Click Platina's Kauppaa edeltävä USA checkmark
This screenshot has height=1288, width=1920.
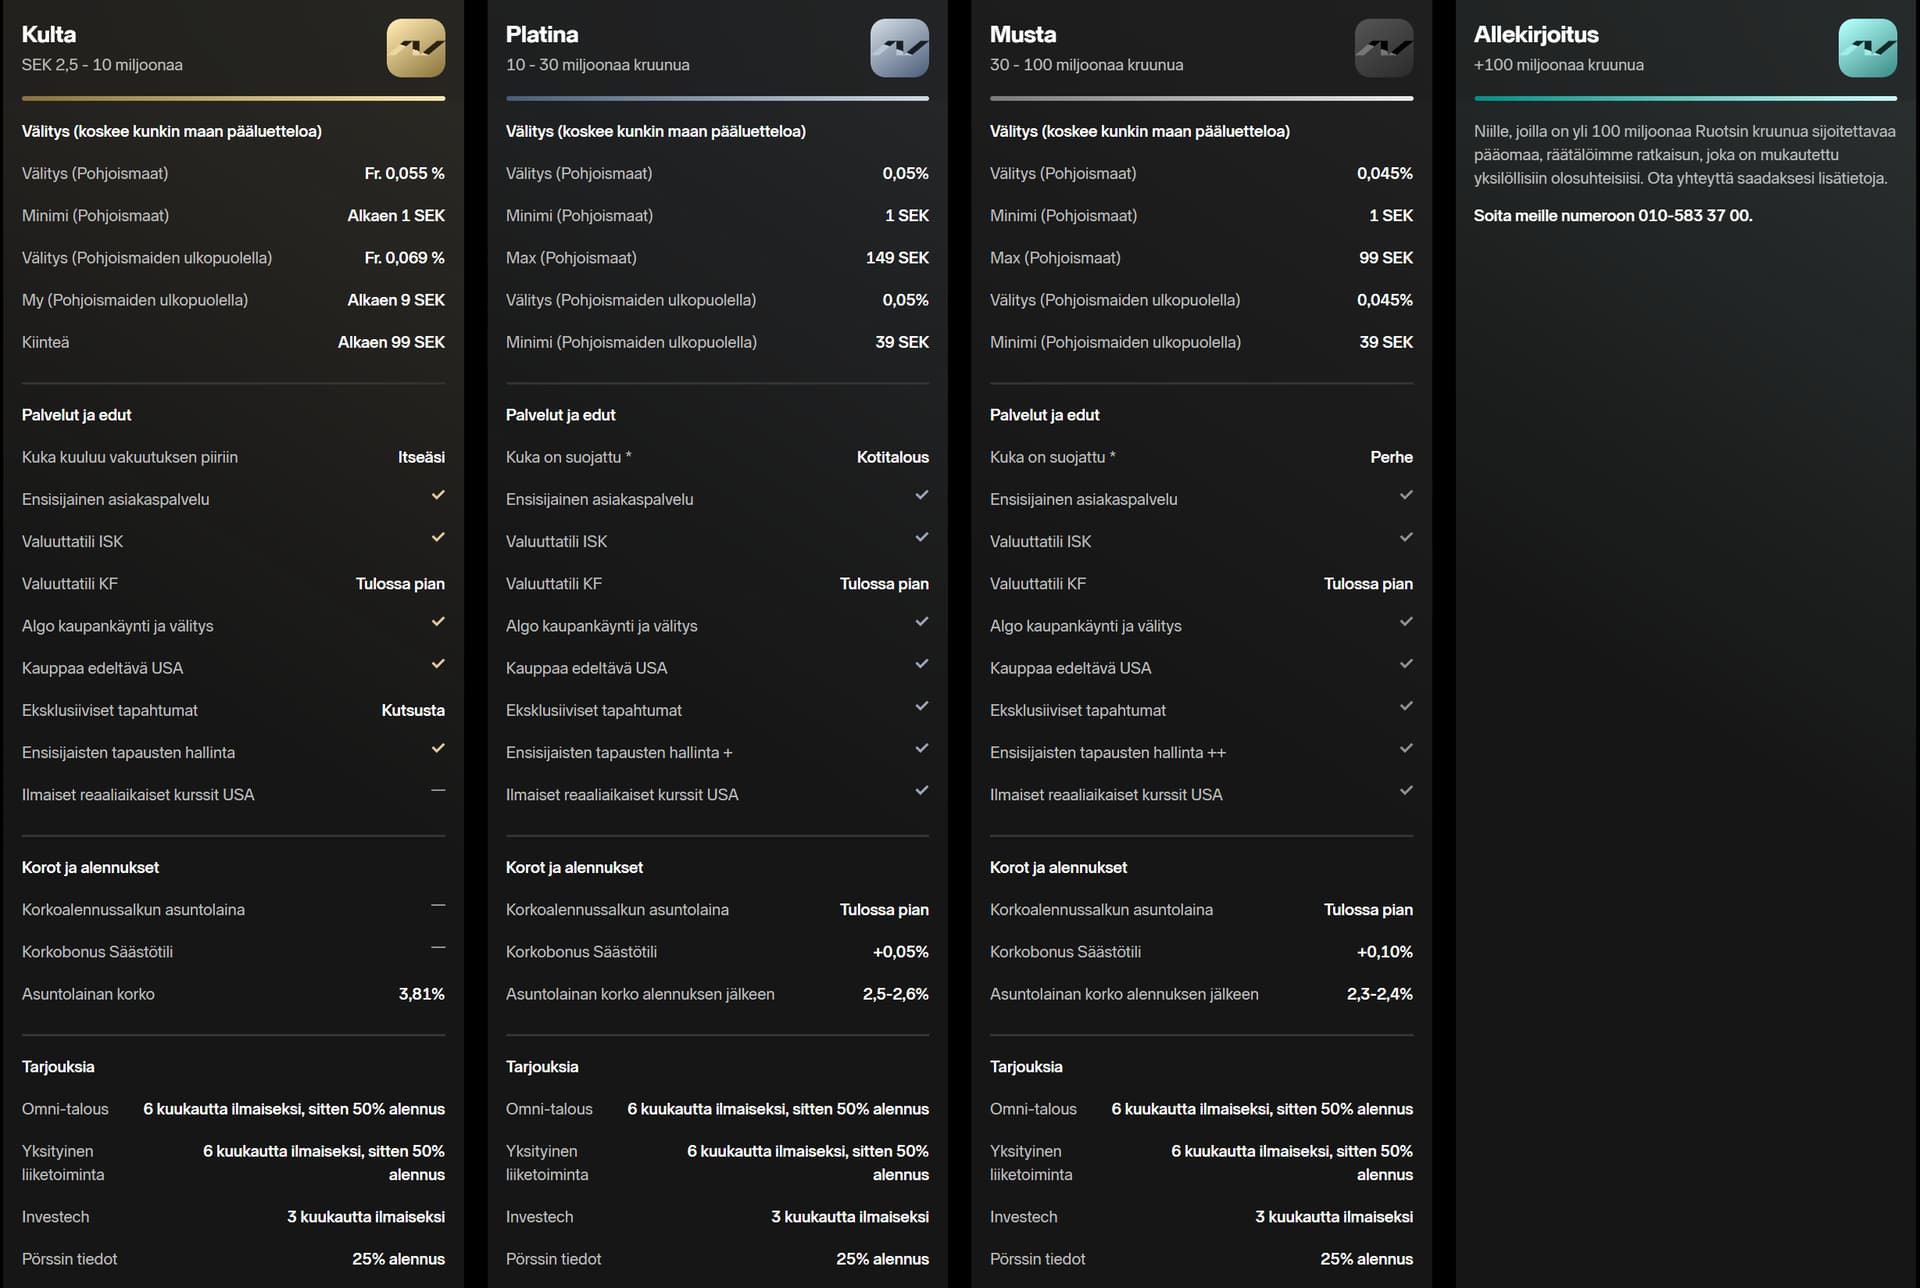pyautogui.click(x=922, y=663)
